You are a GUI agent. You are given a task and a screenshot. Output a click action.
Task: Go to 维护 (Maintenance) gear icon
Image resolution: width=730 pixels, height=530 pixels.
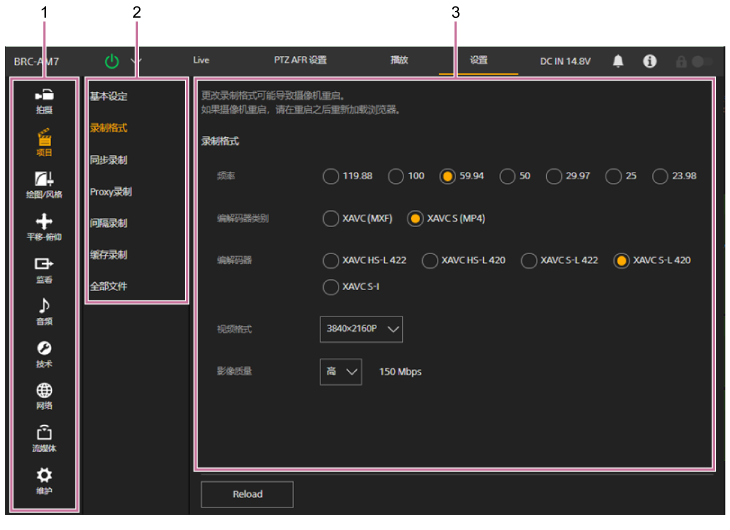pos(44,480)
